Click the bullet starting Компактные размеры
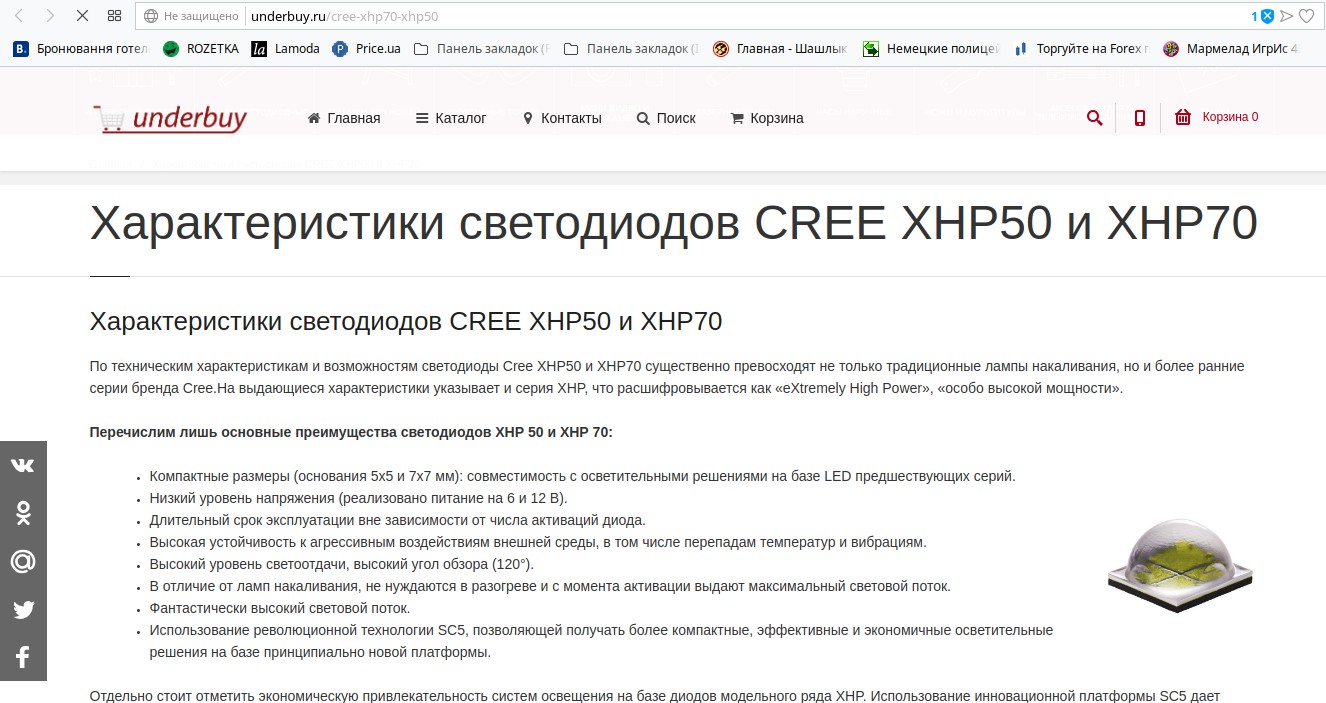The height and width of the screenshot is (703, 1326). [582, 476]
